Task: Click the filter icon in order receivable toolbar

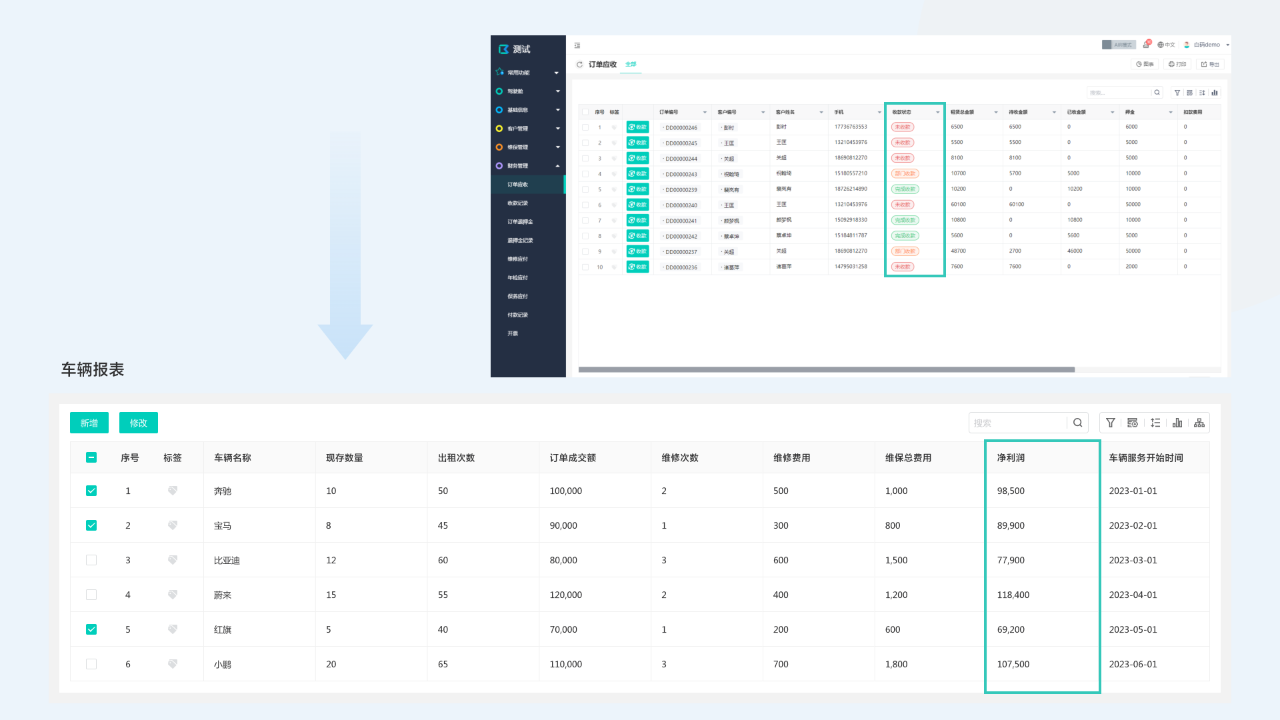Action: click(x=1177, y=92)
